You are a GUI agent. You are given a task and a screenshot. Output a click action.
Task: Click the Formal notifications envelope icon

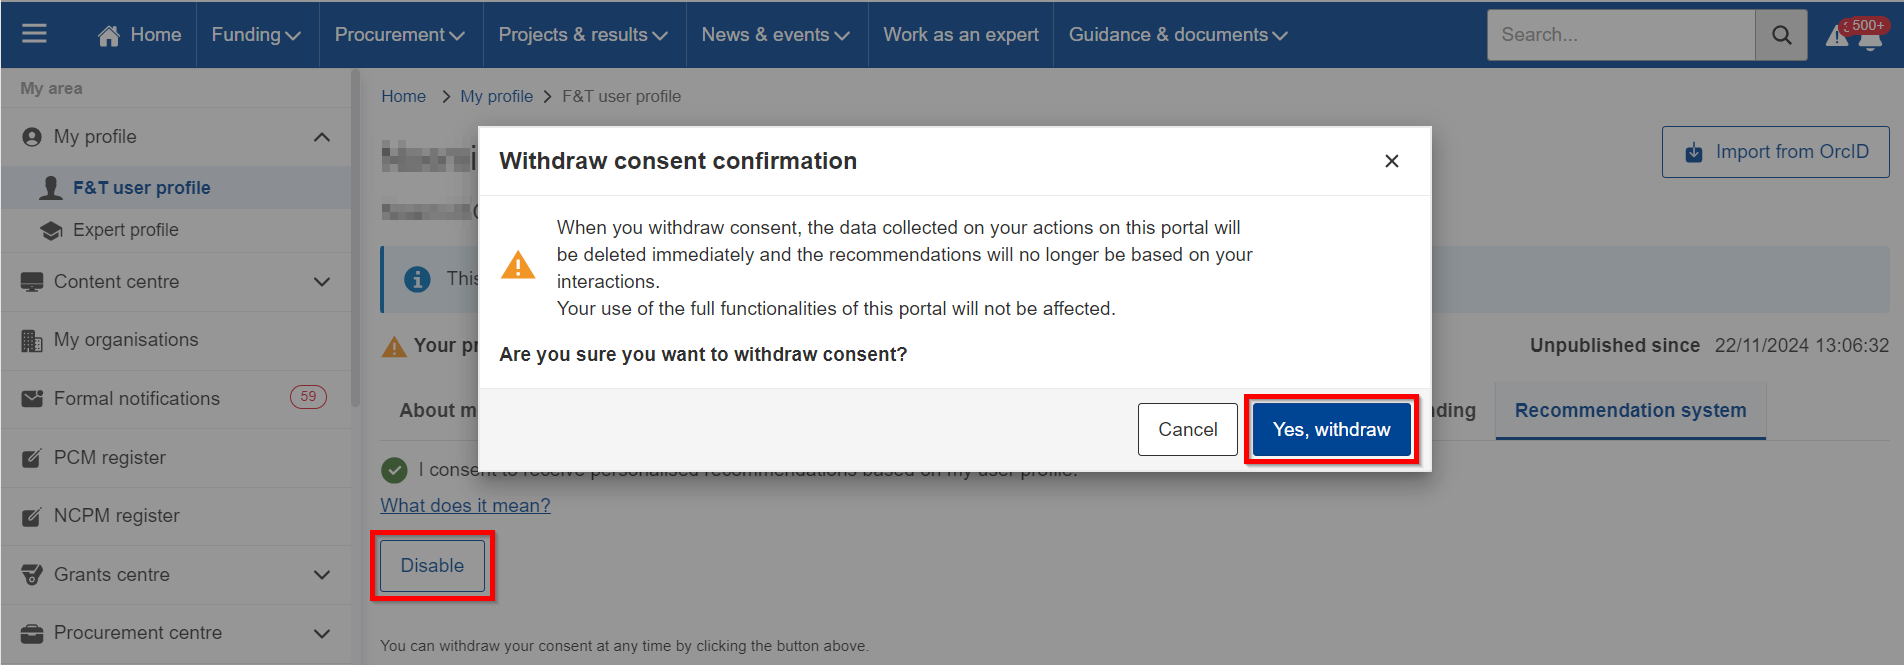click(32, 399)
